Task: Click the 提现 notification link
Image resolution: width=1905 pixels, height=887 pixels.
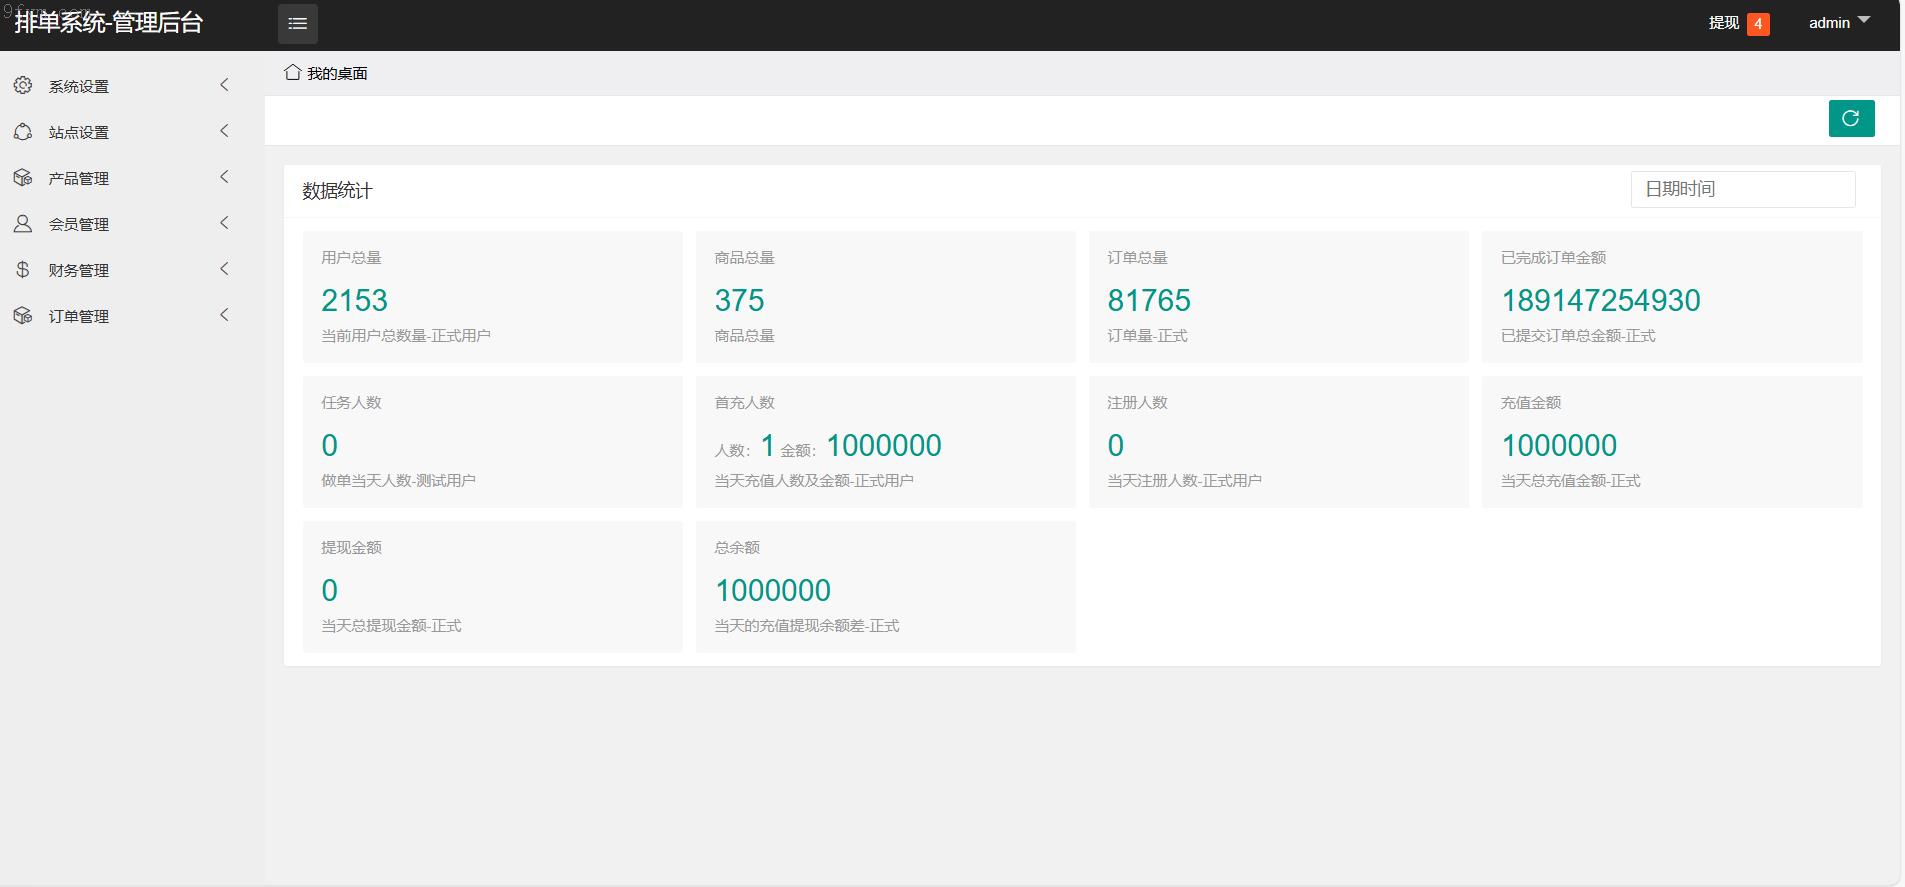Action: [x=1723, y=23]
